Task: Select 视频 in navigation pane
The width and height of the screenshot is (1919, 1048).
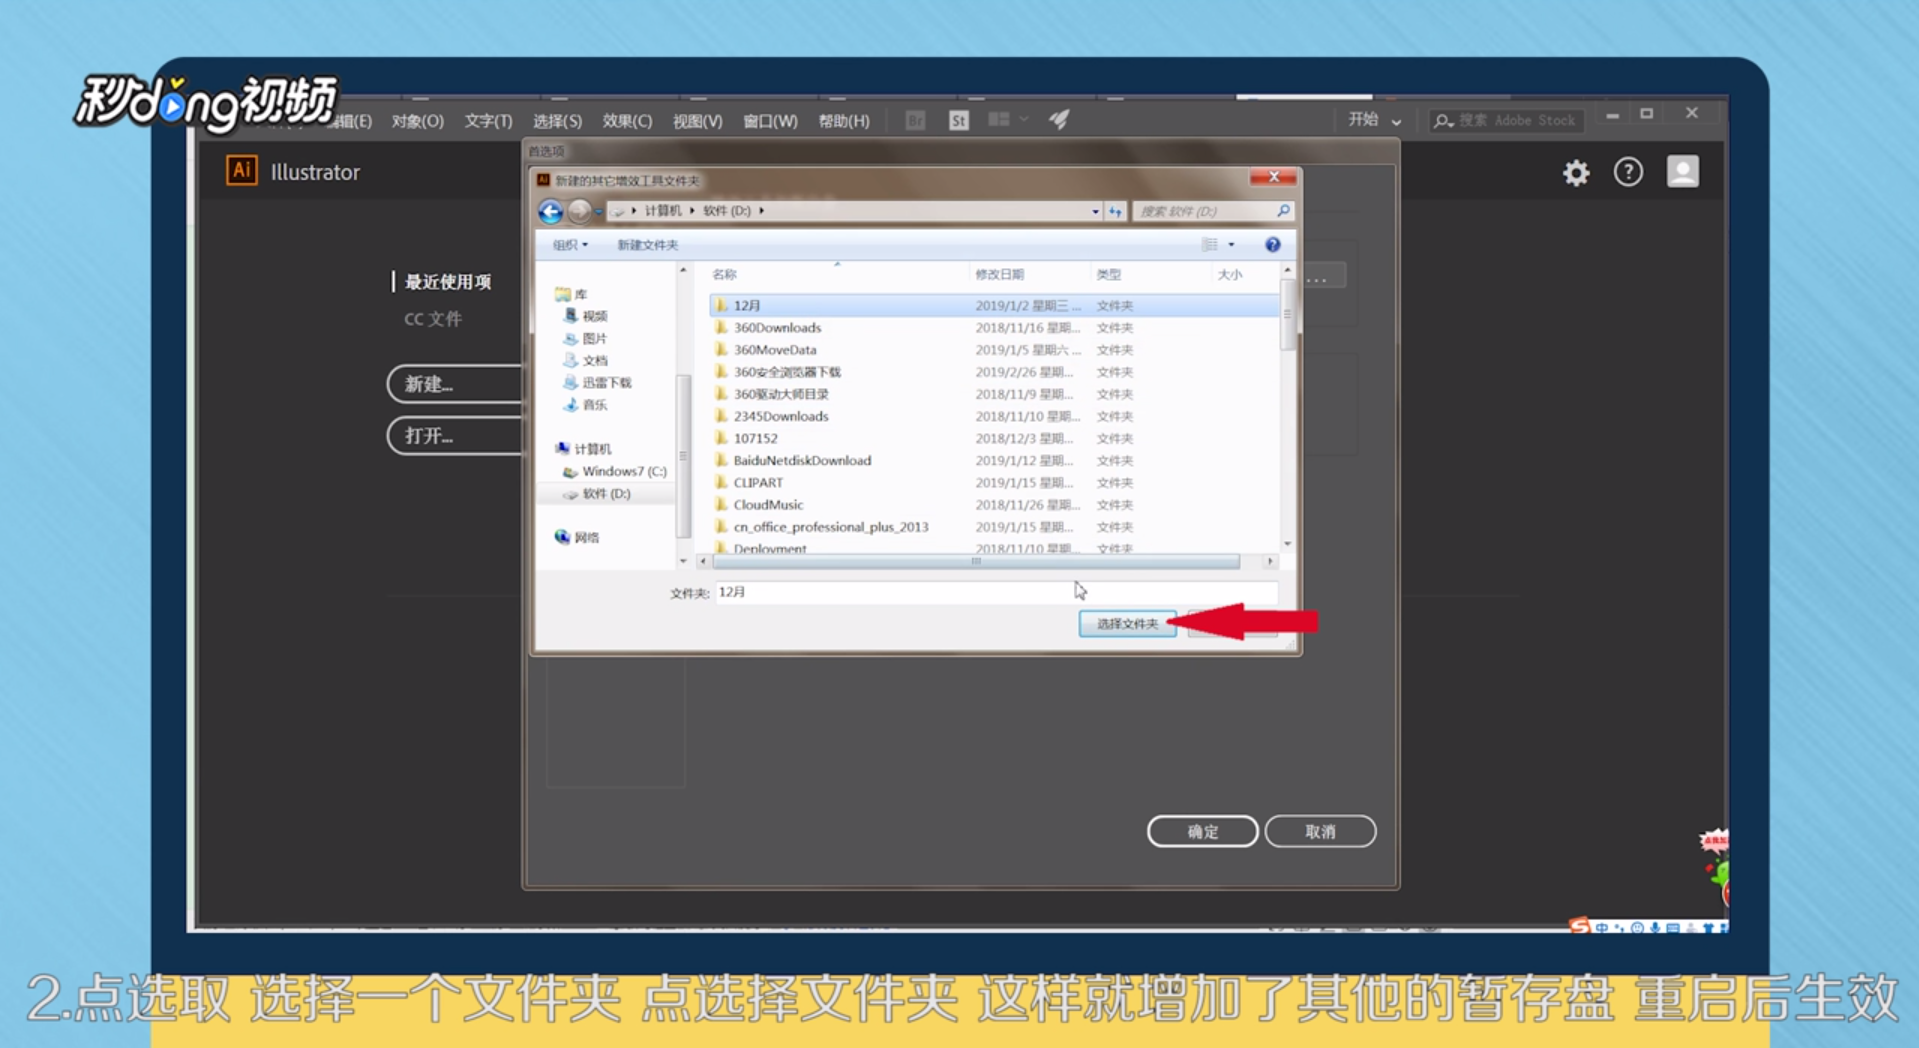Action: click(586, 316)
